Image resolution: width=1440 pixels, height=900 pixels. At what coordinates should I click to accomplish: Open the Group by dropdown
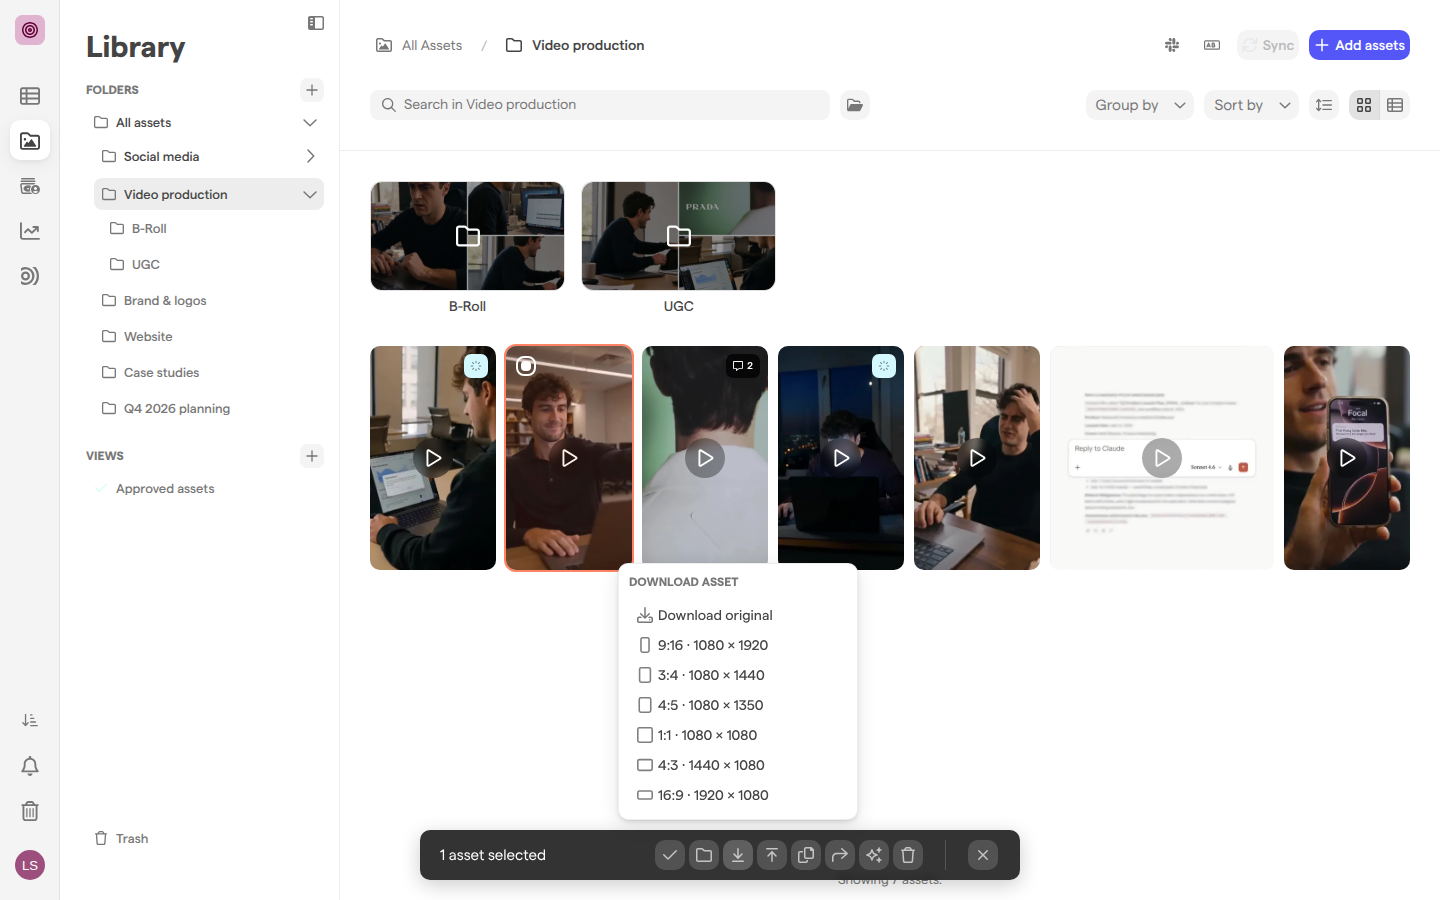coord(1140,105)
